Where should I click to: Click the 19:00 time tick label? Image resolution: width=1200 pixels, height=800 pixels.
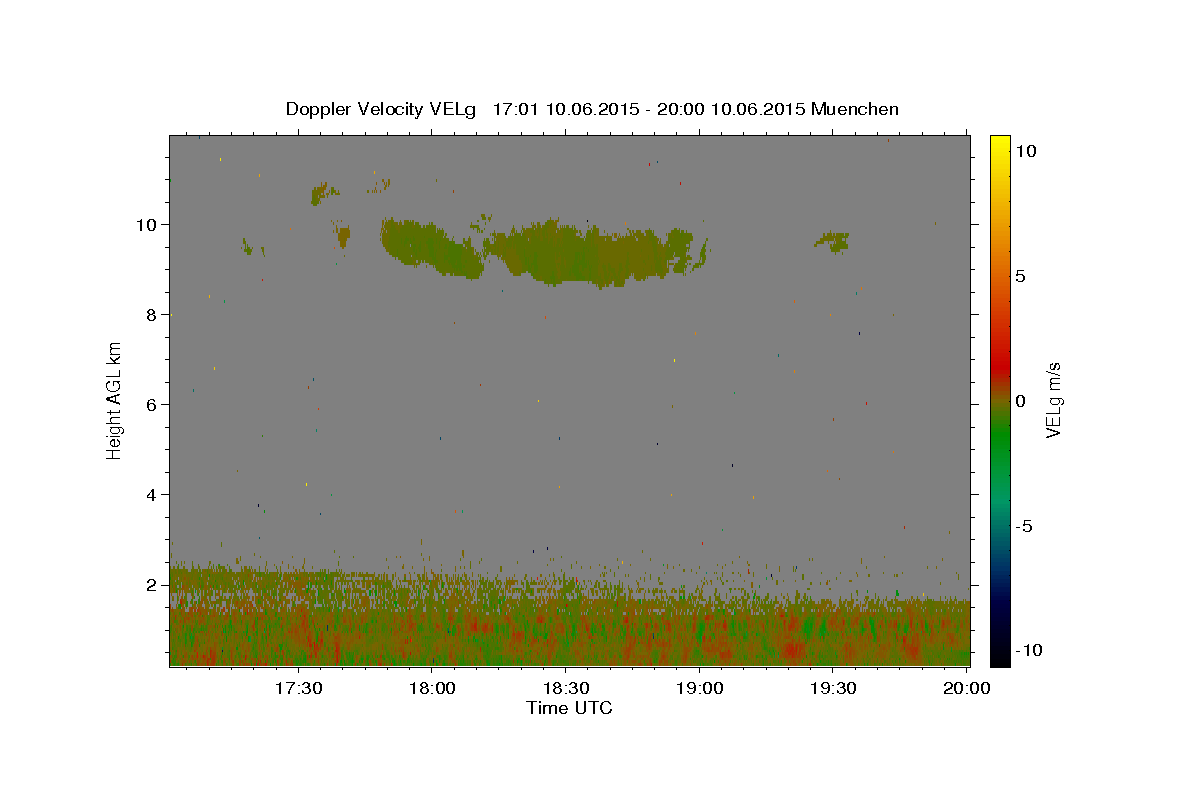click(x=700, y=688)
